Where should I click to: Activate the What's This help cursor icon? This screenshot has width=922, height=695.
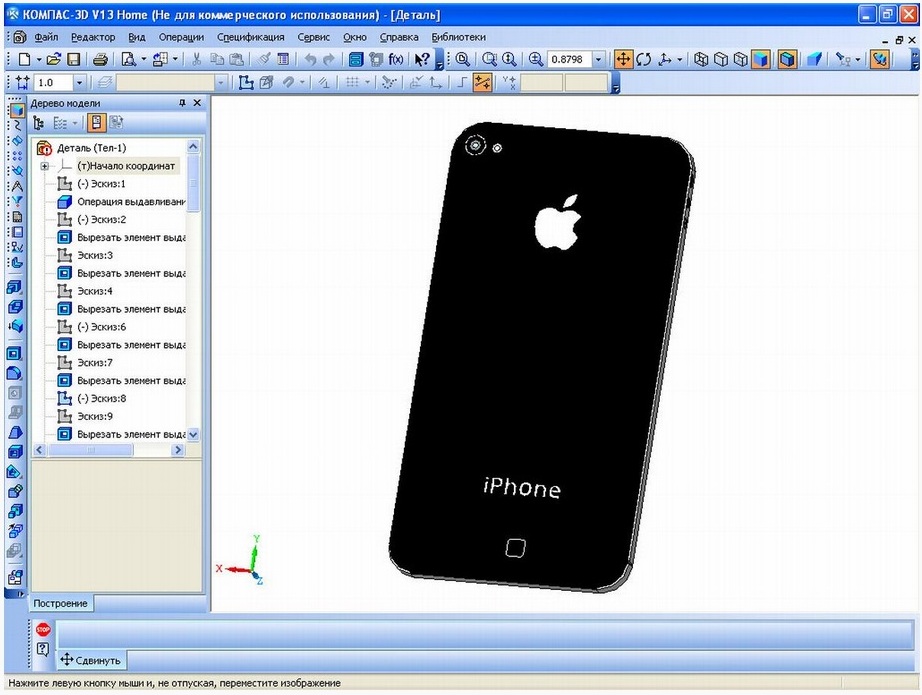422,59
